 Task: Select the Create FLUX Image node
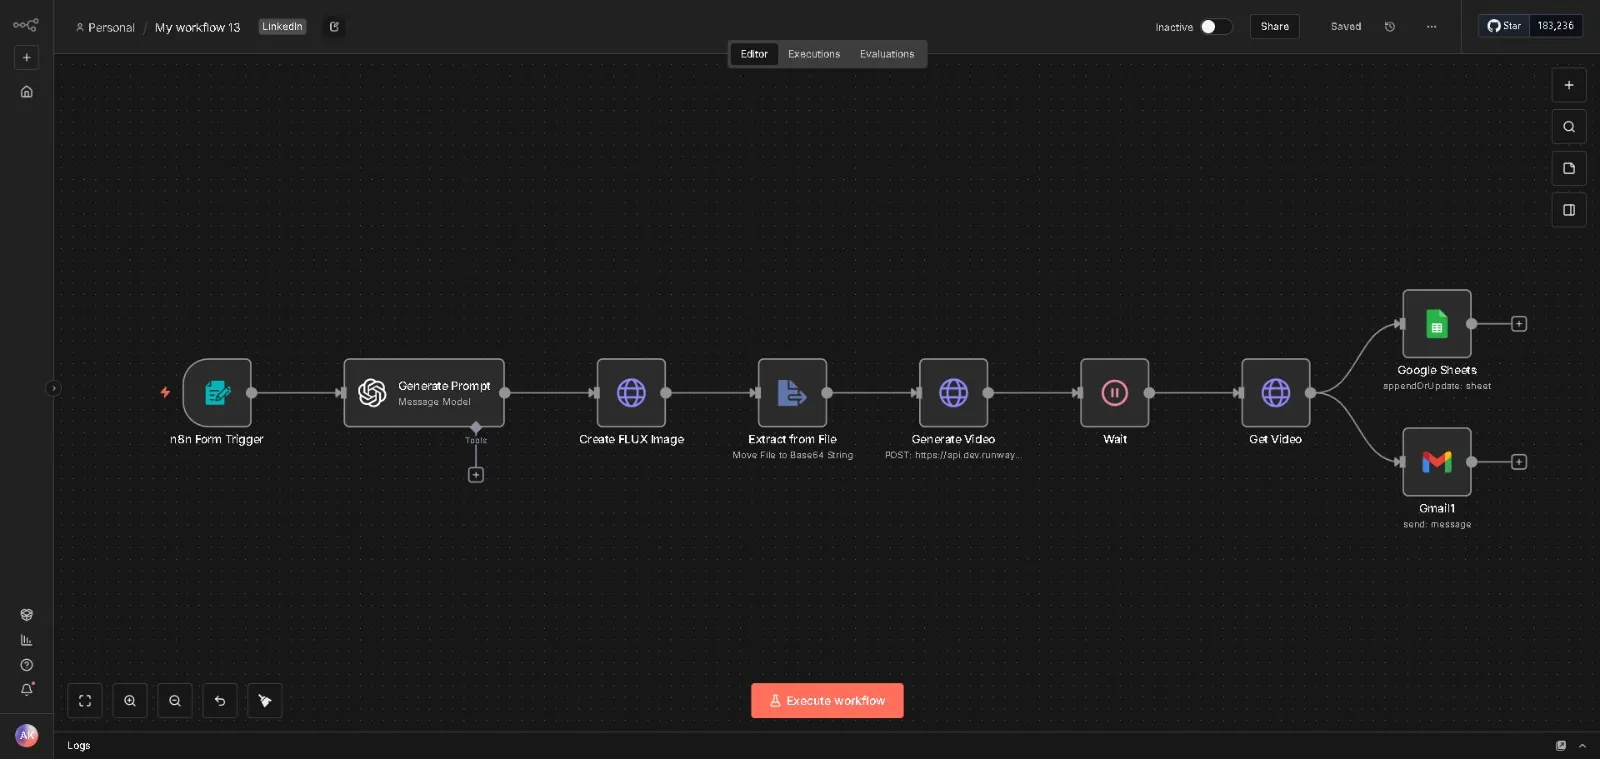[x=631, y=393]
